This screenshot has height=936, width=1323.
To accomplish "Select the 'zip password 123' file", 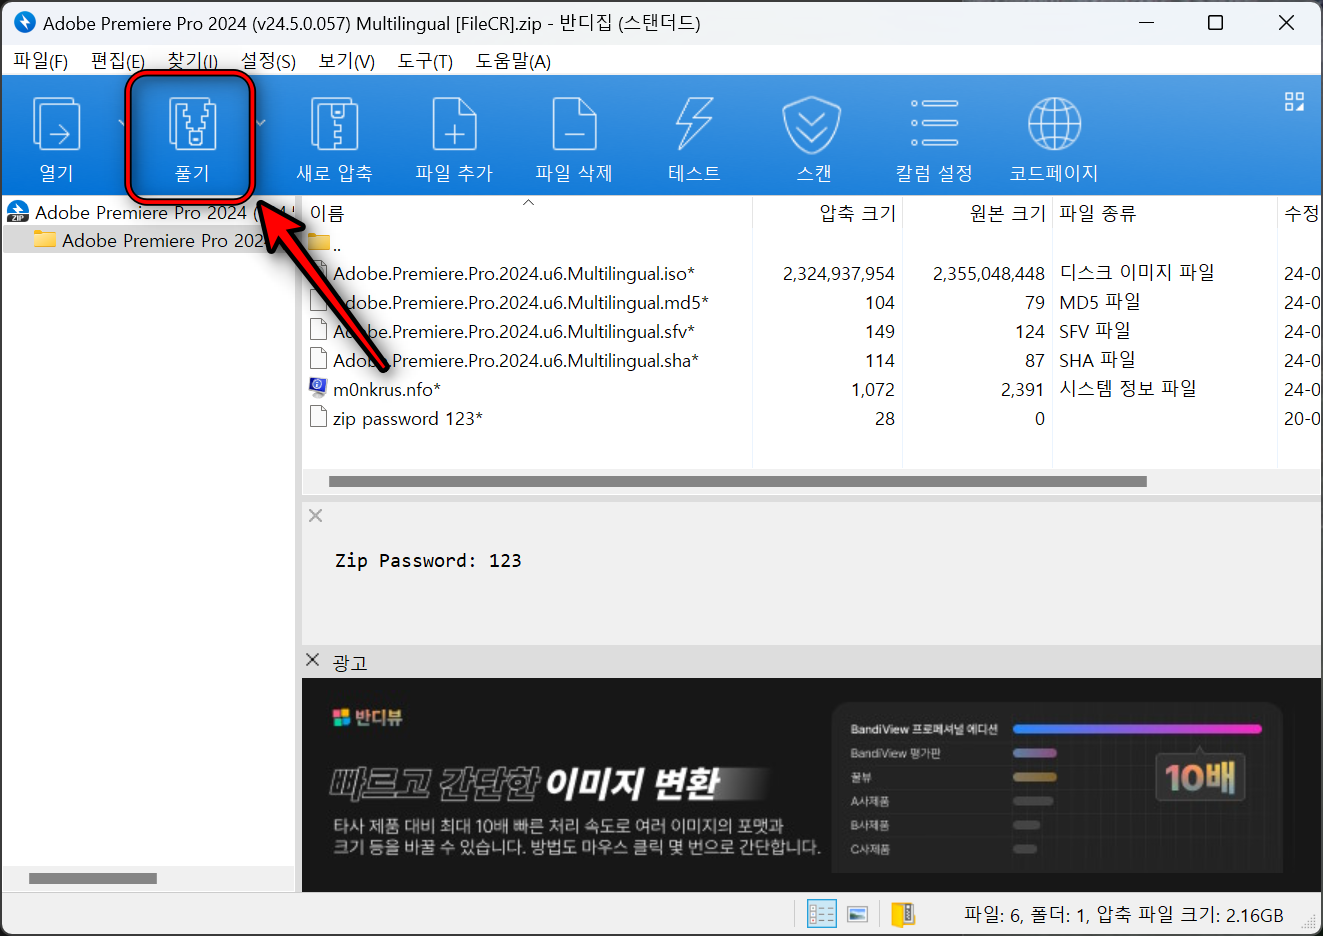I will (x=407, y=418).
